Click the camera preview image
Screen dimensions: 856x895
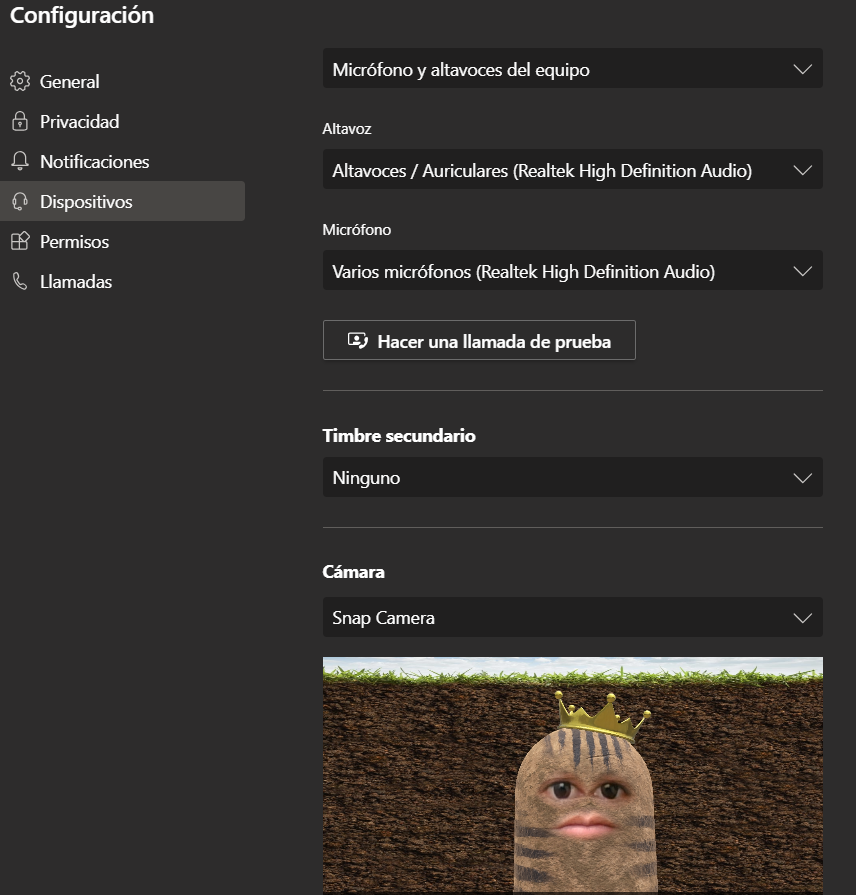point(572,776)
